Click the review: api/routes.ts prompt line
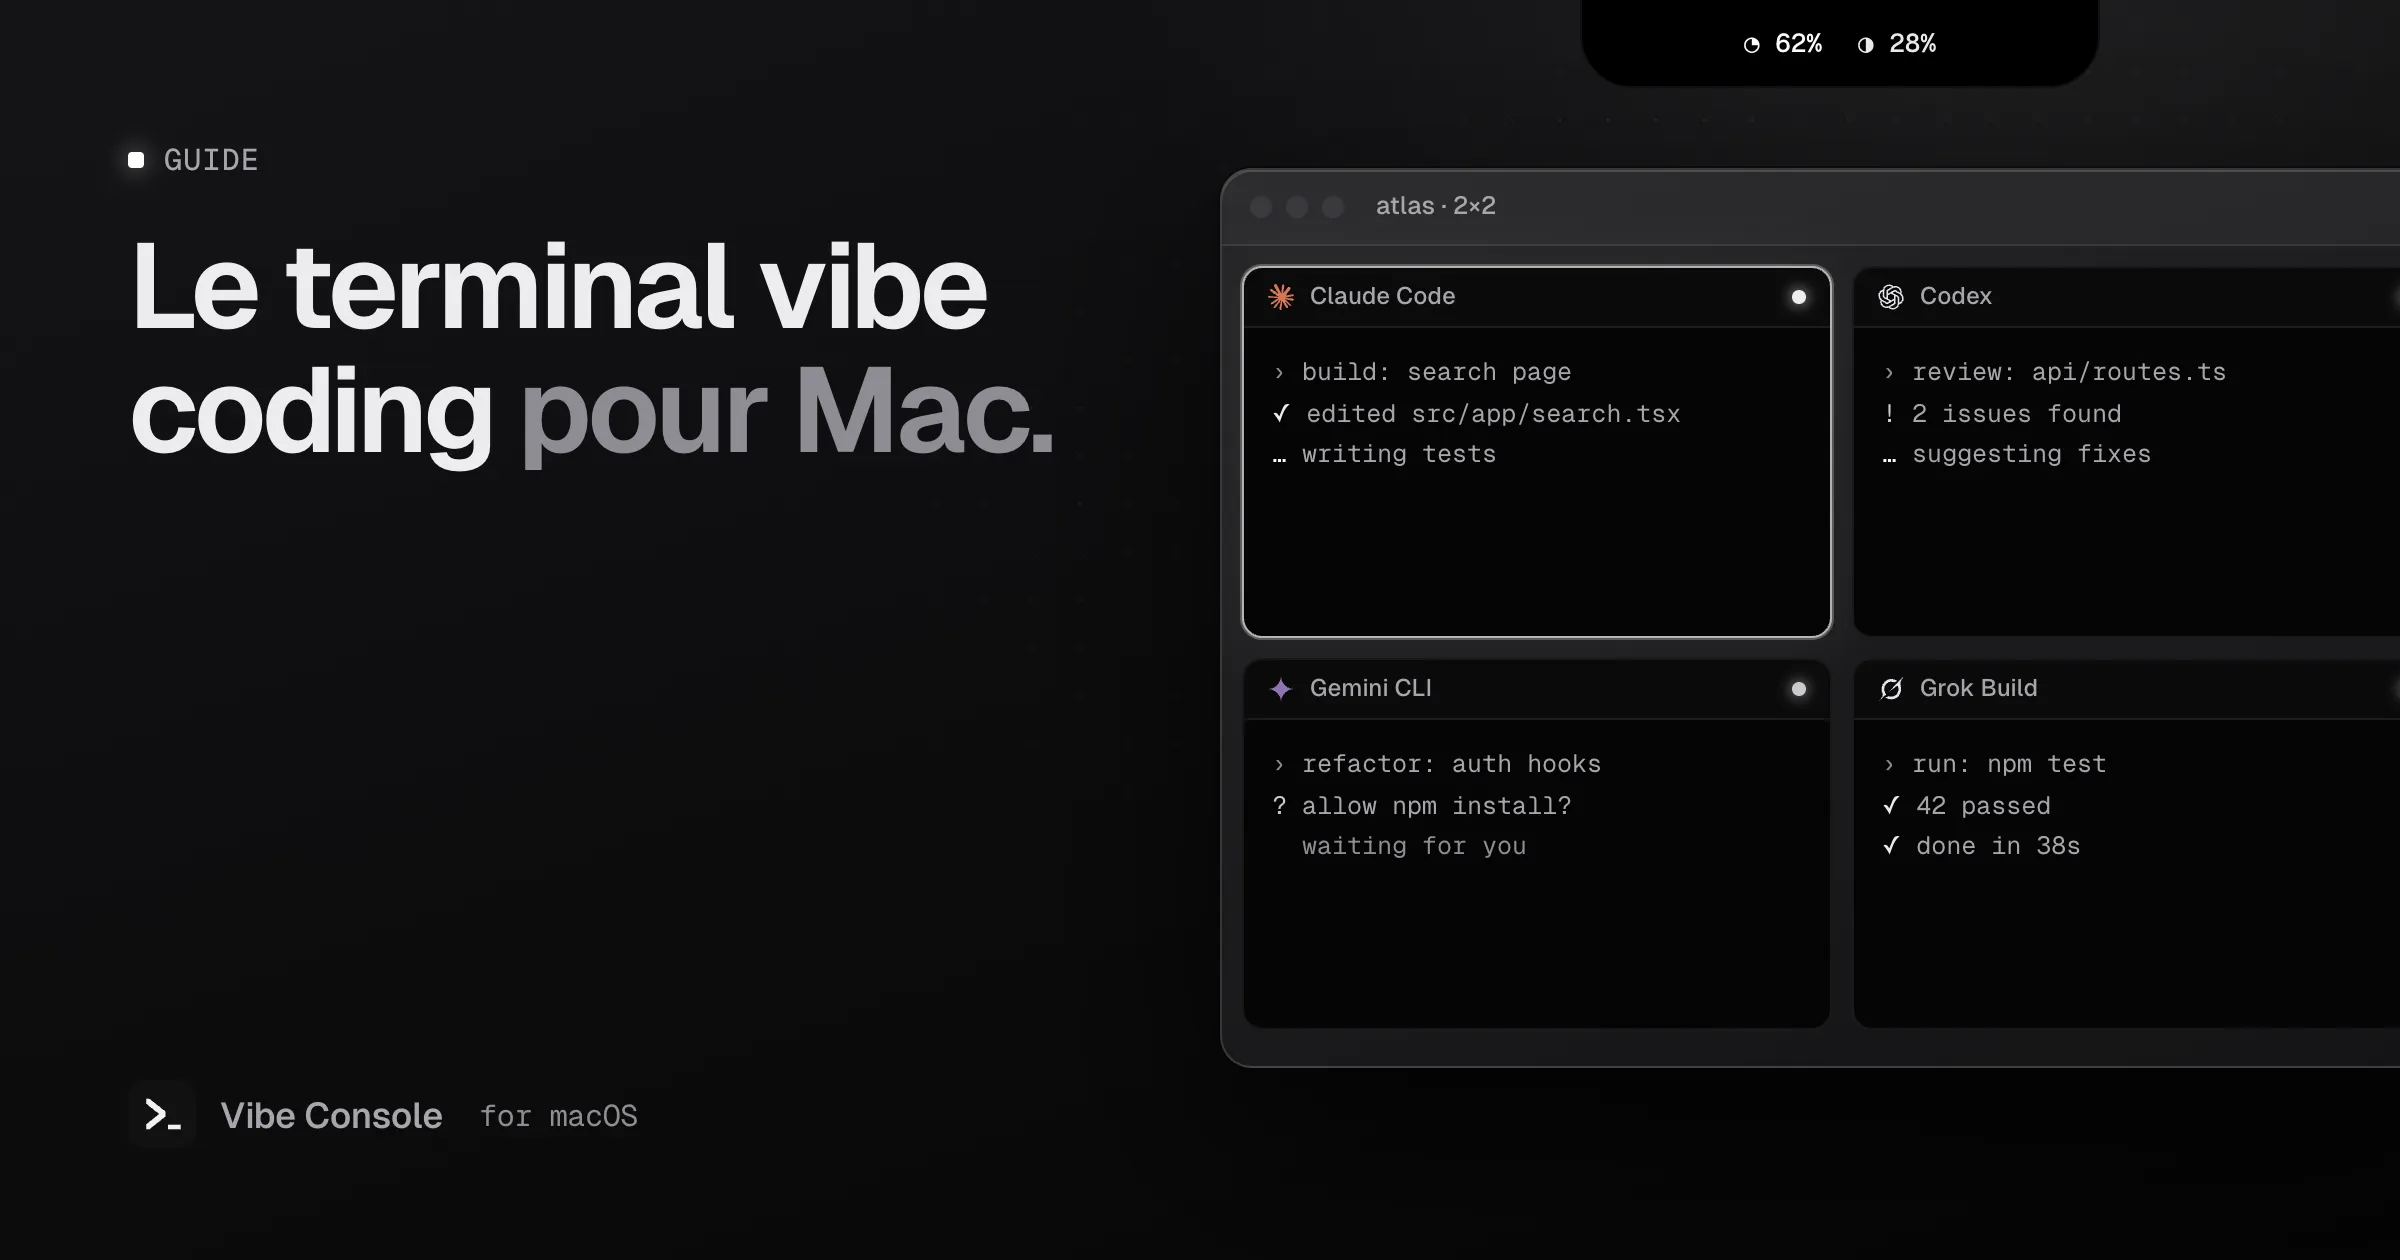This screenshot has width=2400, height=1260. point(2055,372)
